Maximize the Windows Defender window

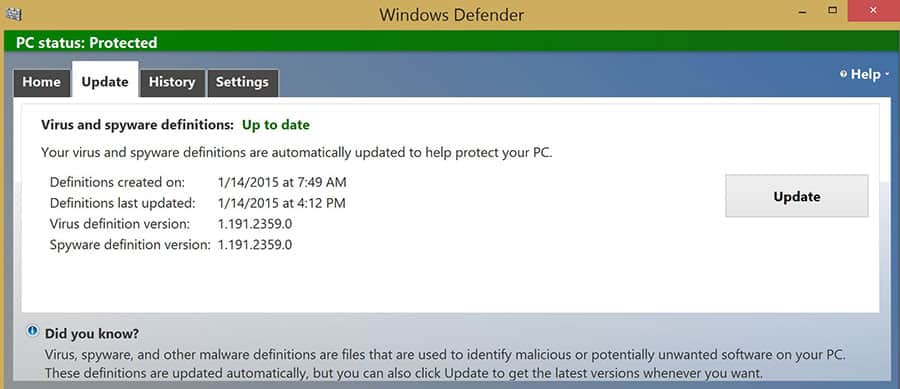click(832, 11)
